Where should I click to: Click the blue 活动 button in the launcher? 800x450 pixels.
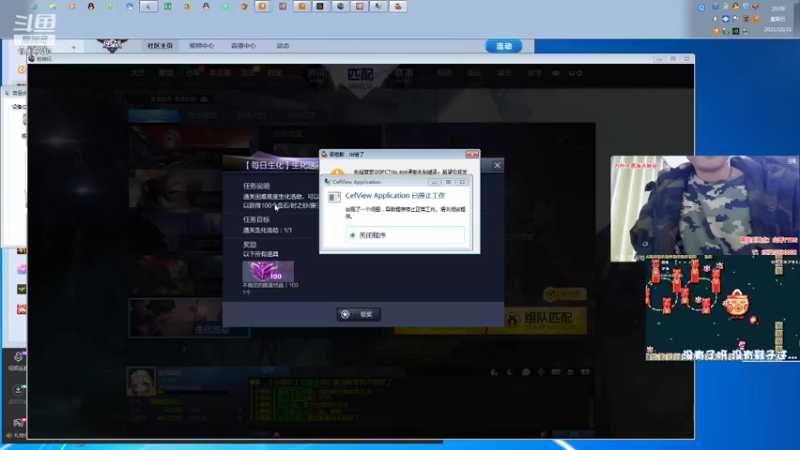click(504, 46)
